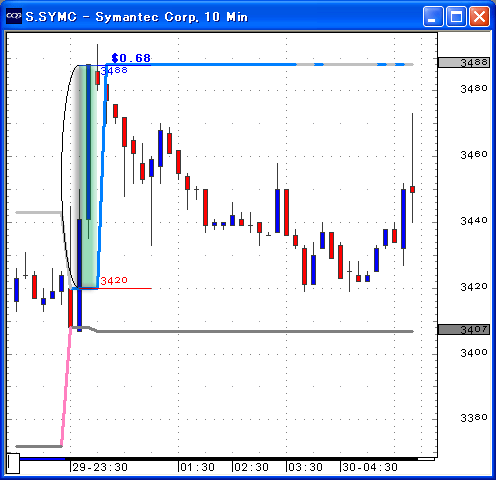Select the 02:30 time axis label
The width and height of the screenshot is (496, 480).
click(x=251, y=467)
